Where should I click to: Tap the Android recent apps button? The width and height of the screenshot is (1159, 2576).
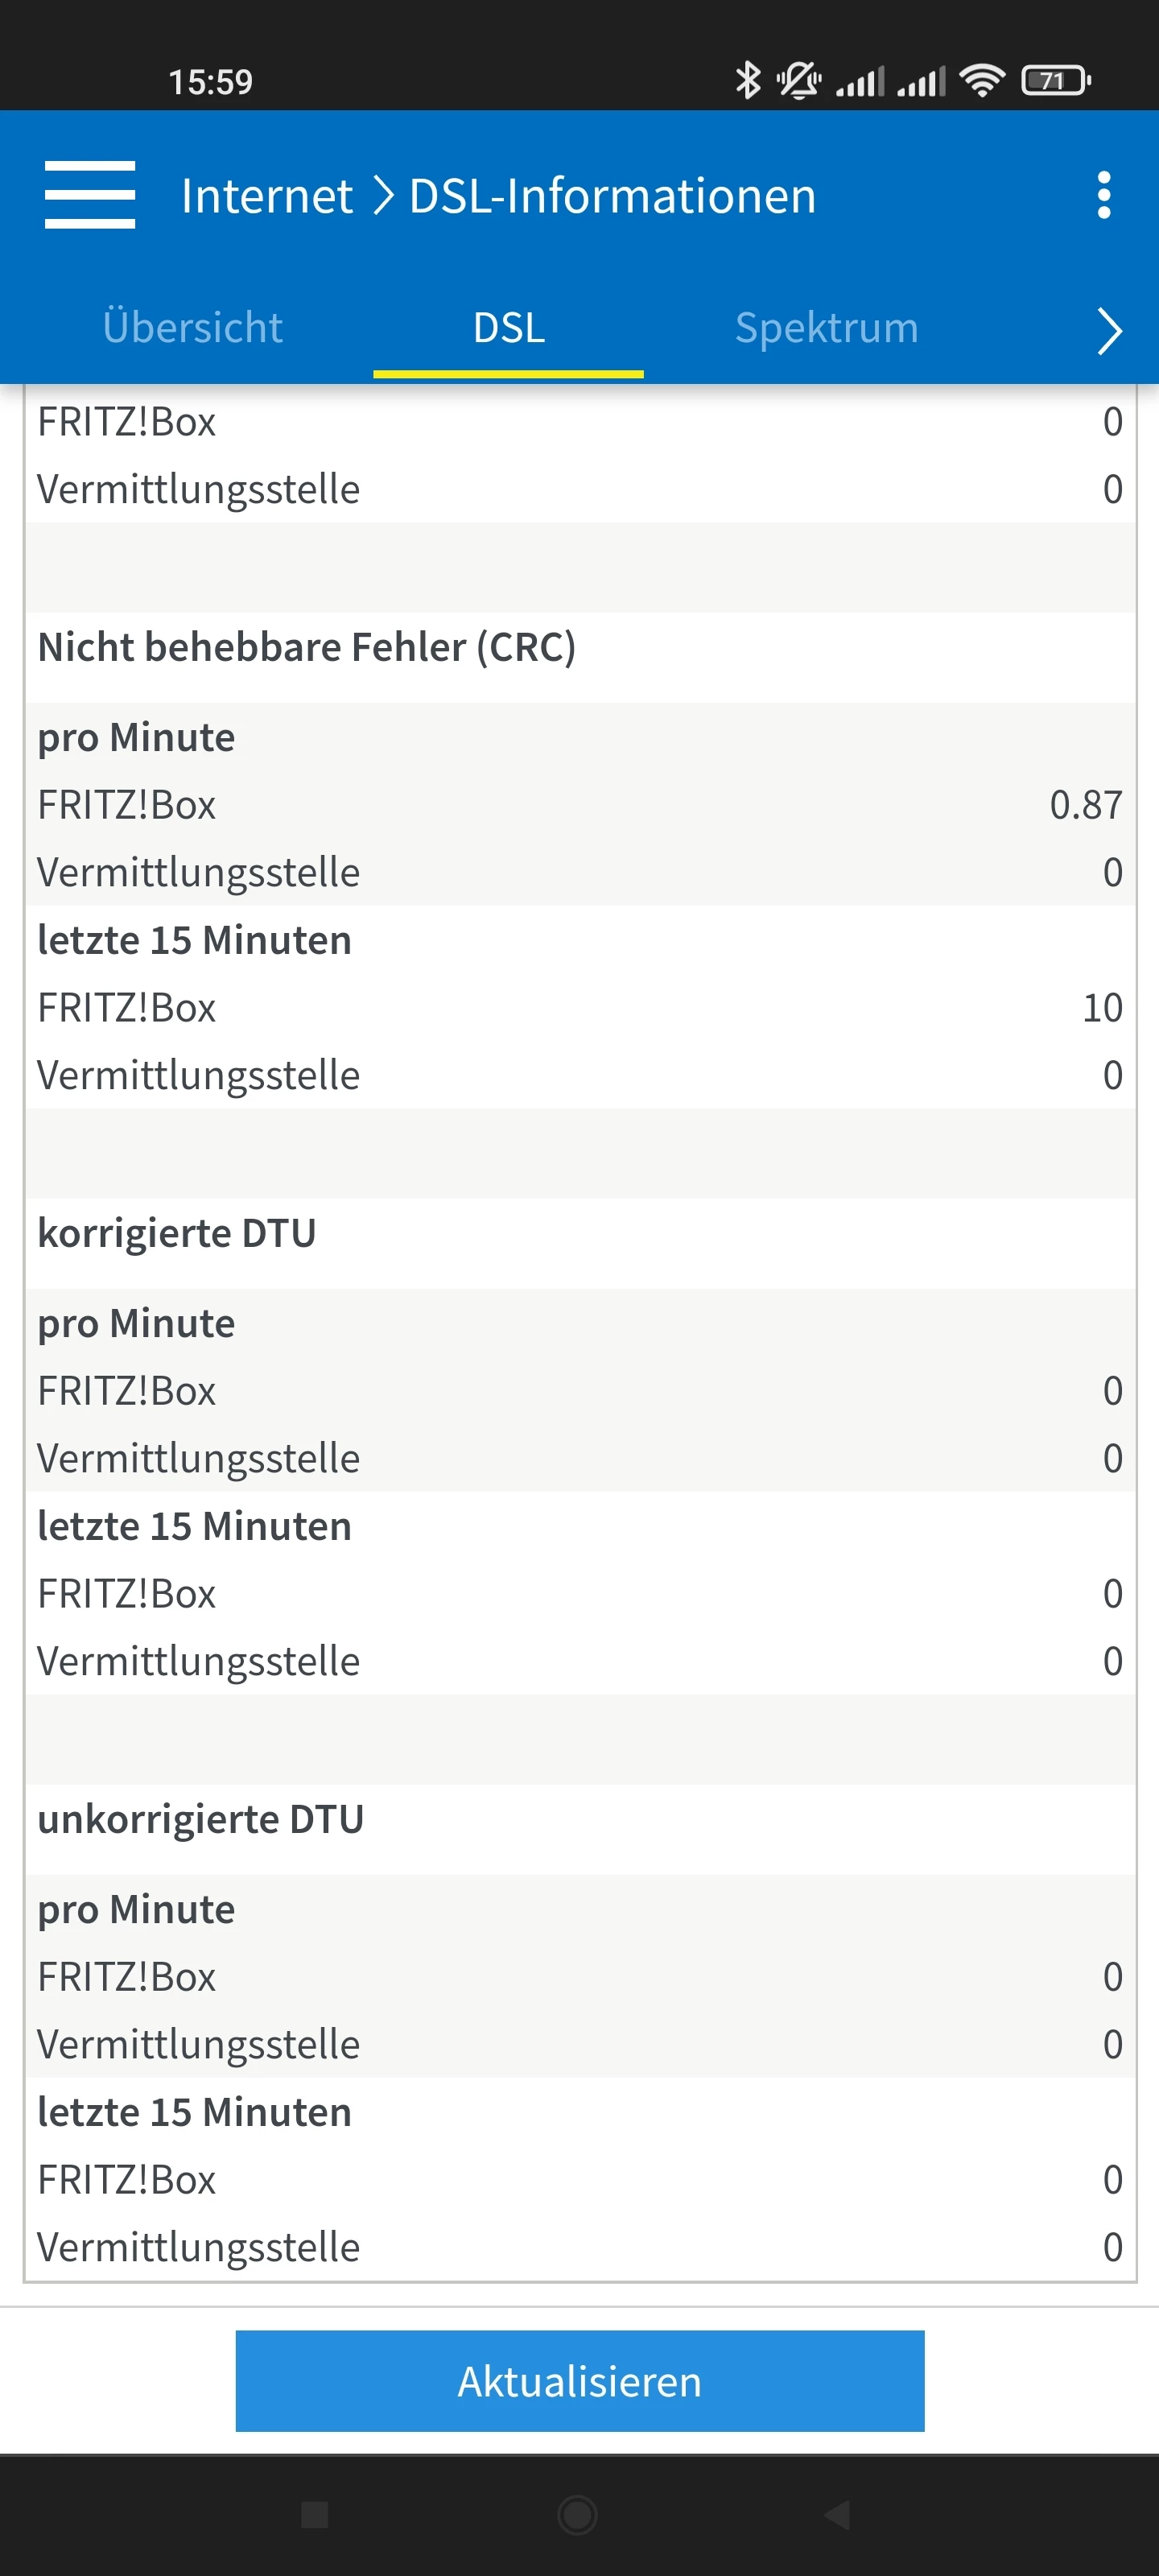pyautogui.click(x=315, y=2513)
